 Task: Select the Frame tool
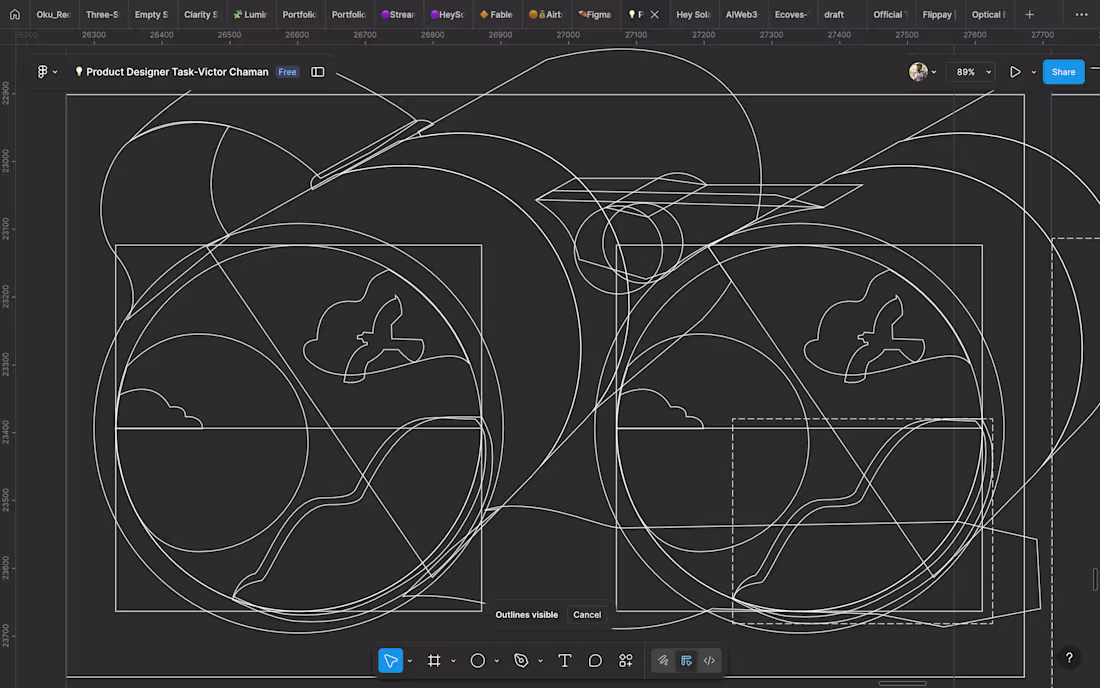tap(434, 661)
